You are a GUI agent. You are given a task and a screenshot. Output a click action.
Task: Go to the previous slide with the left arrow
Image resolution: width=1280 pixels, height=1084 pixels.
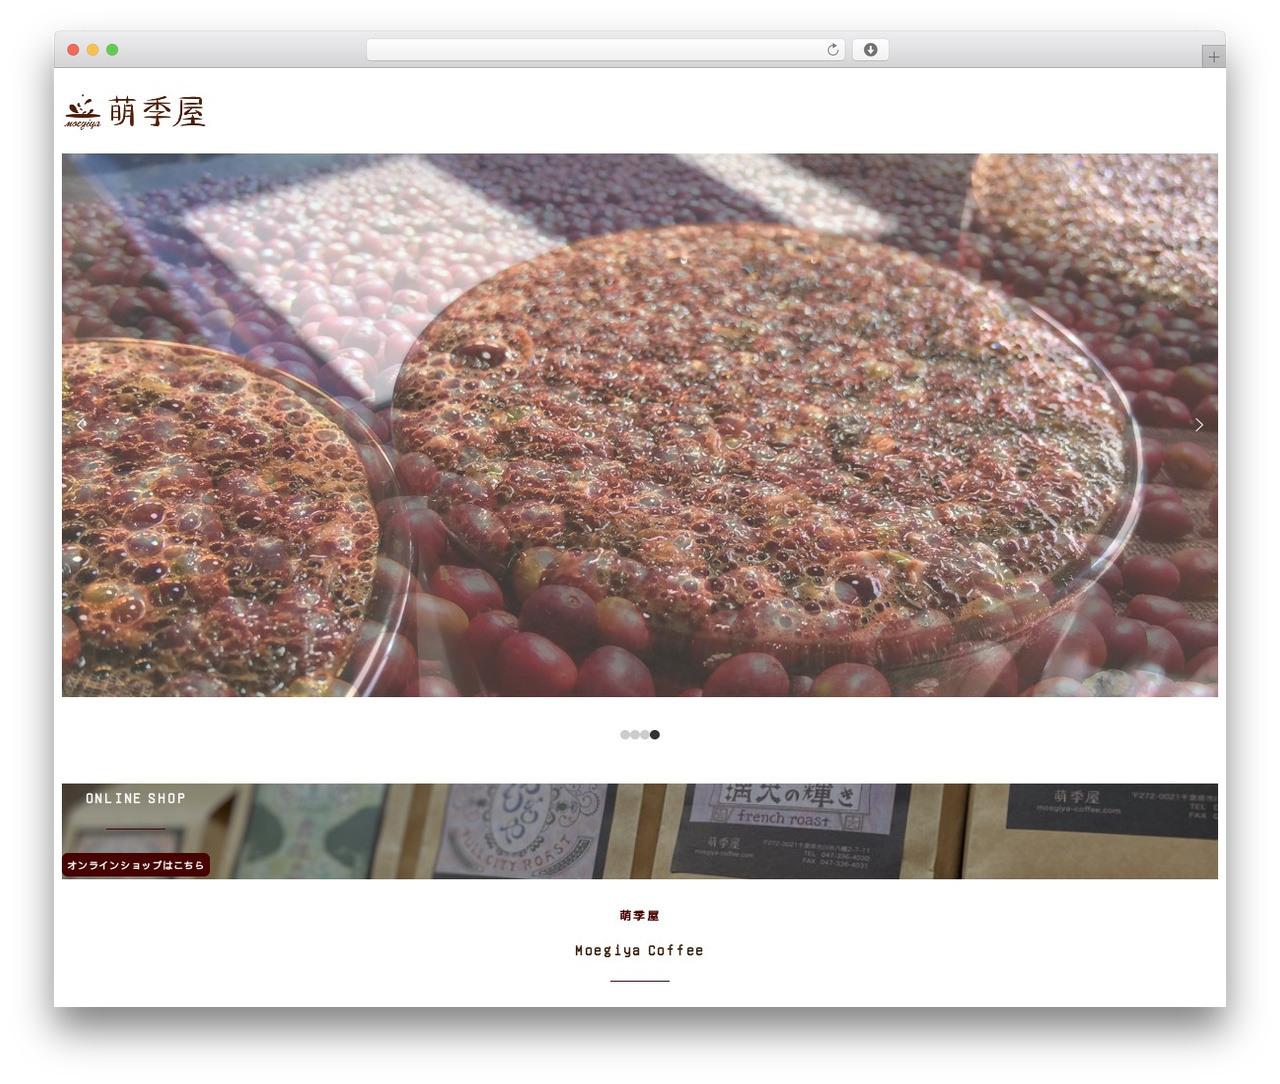tap(81, 425)
